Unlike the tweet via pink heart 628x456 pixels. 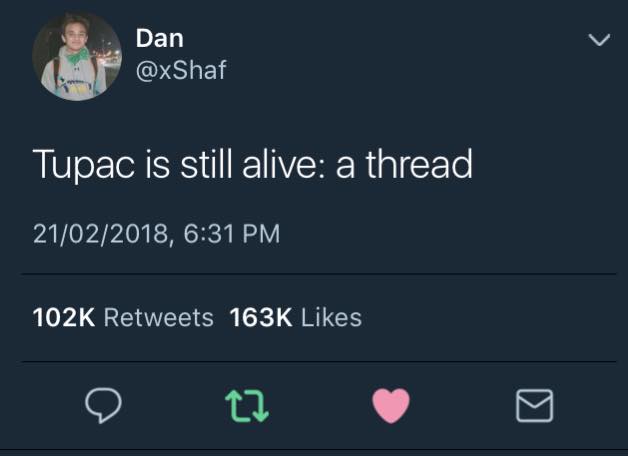pos(391,406)
